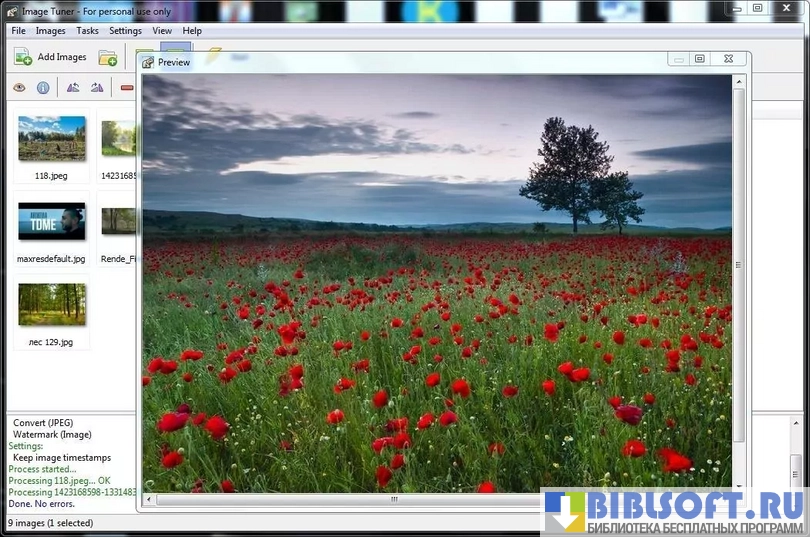
Task: Open image info with the blue info icon
Action: 43,88
